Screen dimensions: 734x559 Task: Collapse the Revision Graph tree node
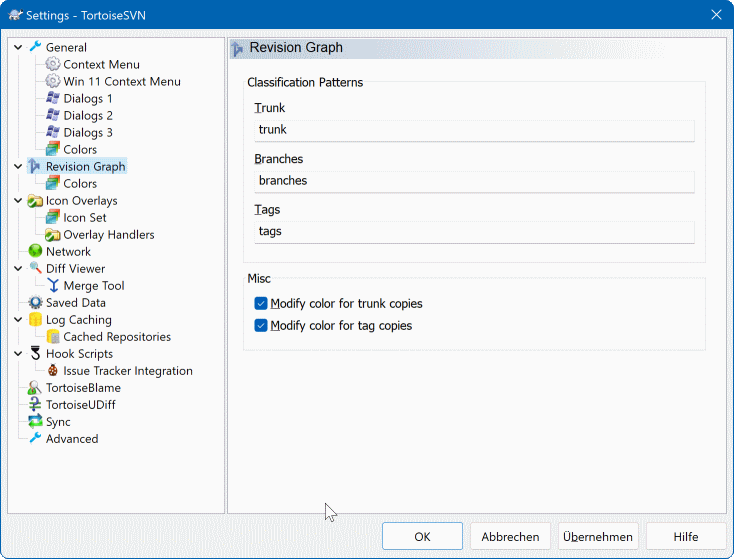(18, 167)
